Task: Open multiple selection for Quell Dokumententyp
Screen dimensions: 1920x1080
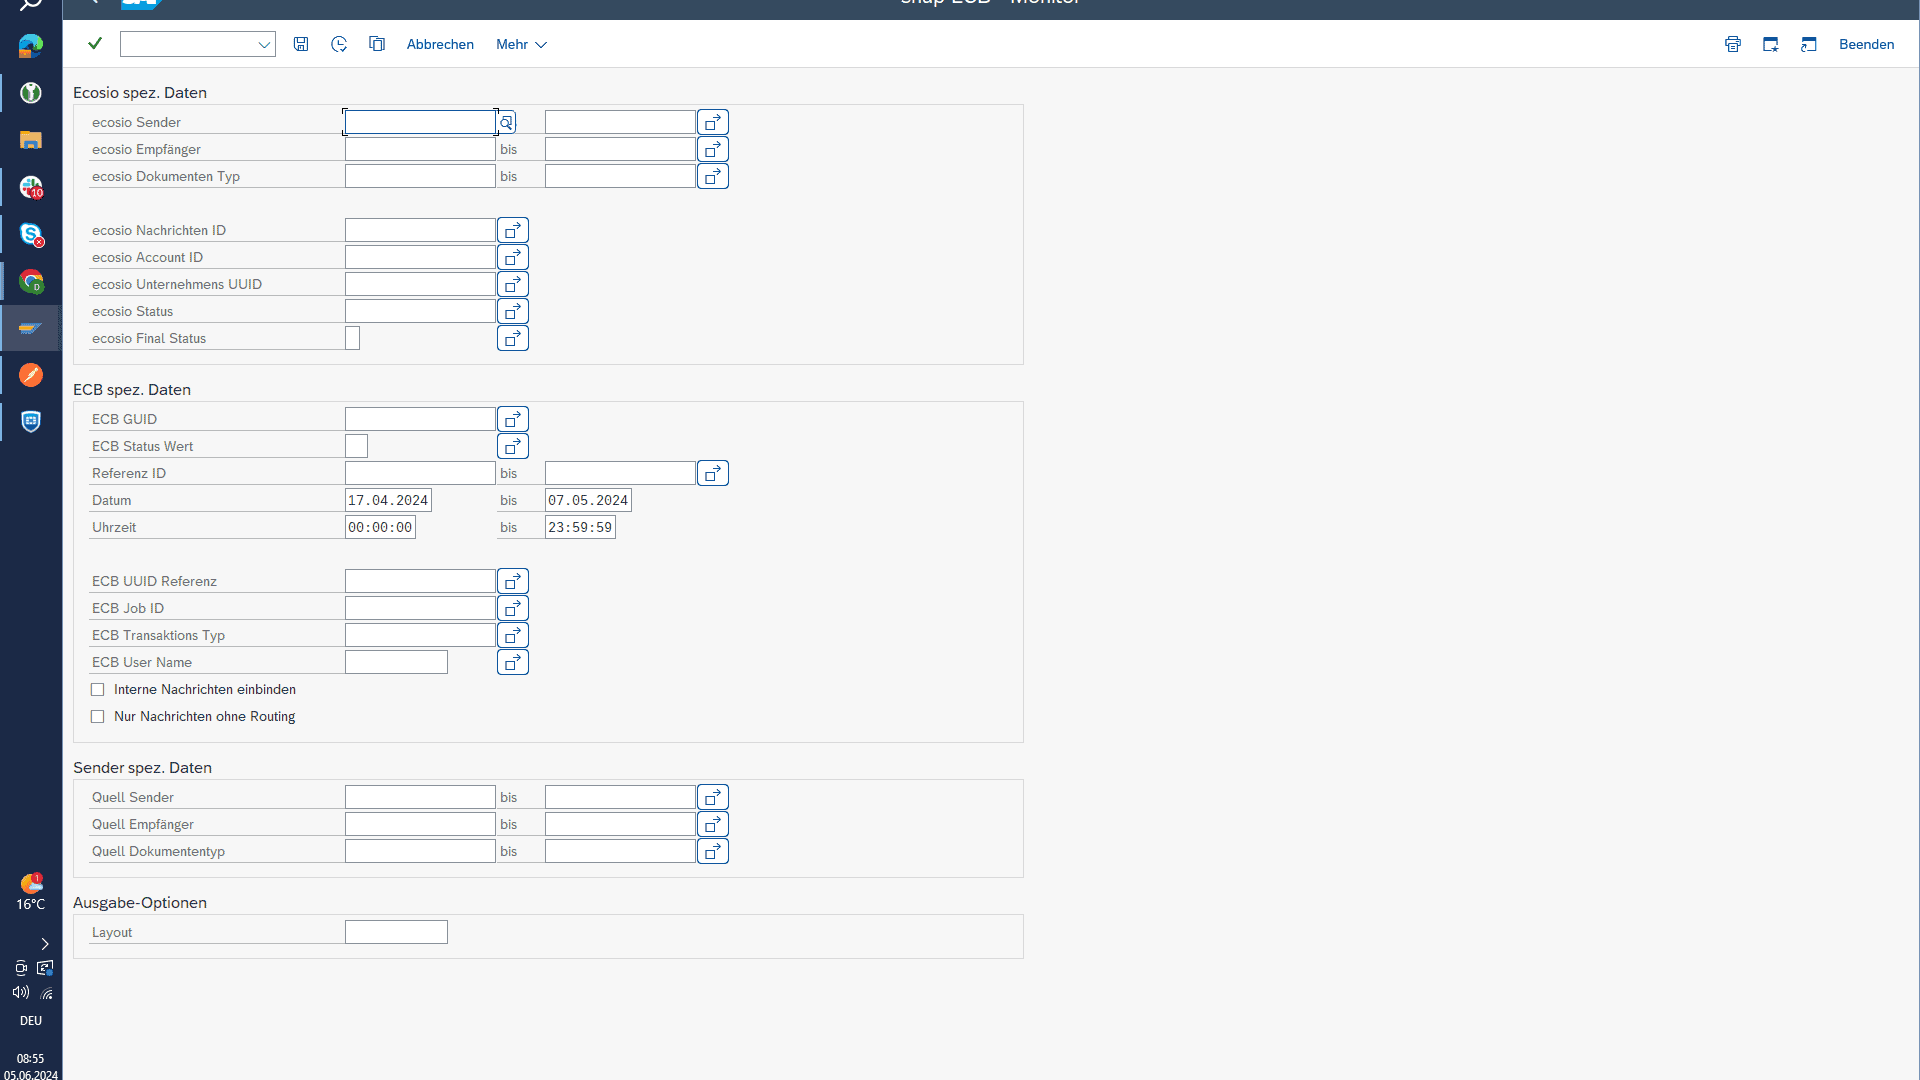Action: 713,851
